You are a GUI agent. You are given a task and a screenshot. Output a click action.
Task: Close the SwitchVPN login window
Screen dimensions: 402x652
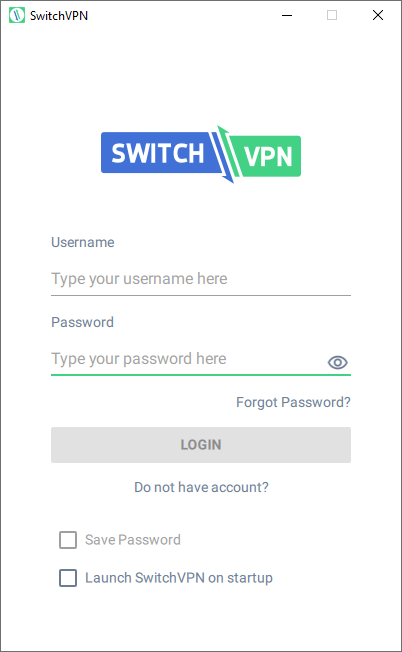(377, 15)
